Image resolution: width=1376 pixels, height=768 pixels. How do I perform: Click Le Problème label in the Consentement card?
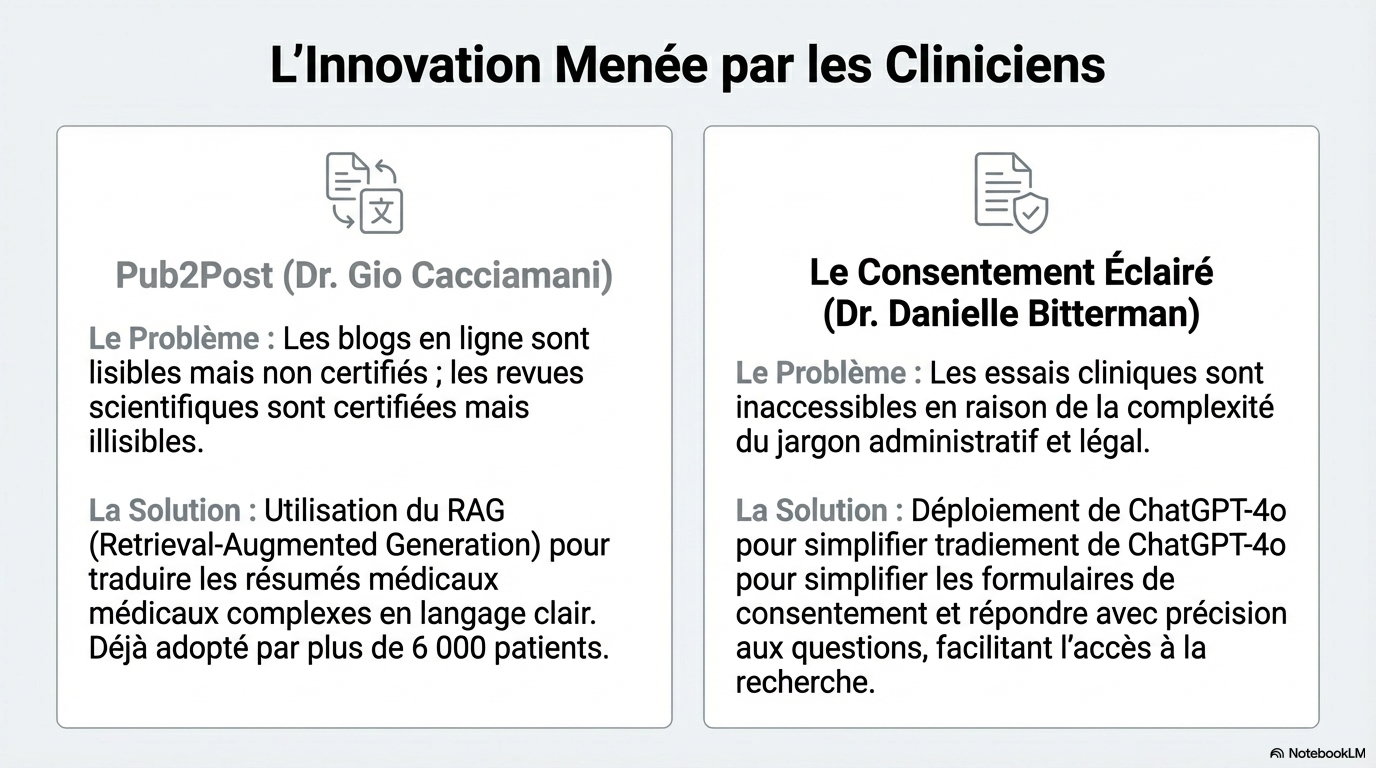tap(828, 373)
